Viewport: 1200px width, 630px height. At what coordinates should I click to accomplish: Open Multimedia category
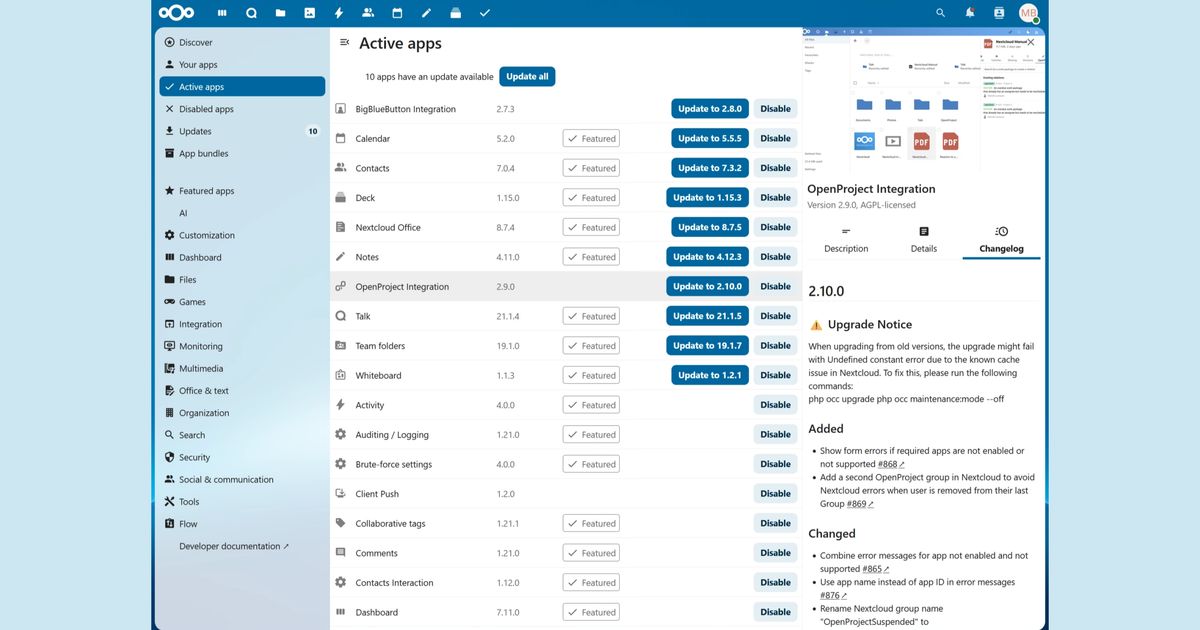[242, 368]
